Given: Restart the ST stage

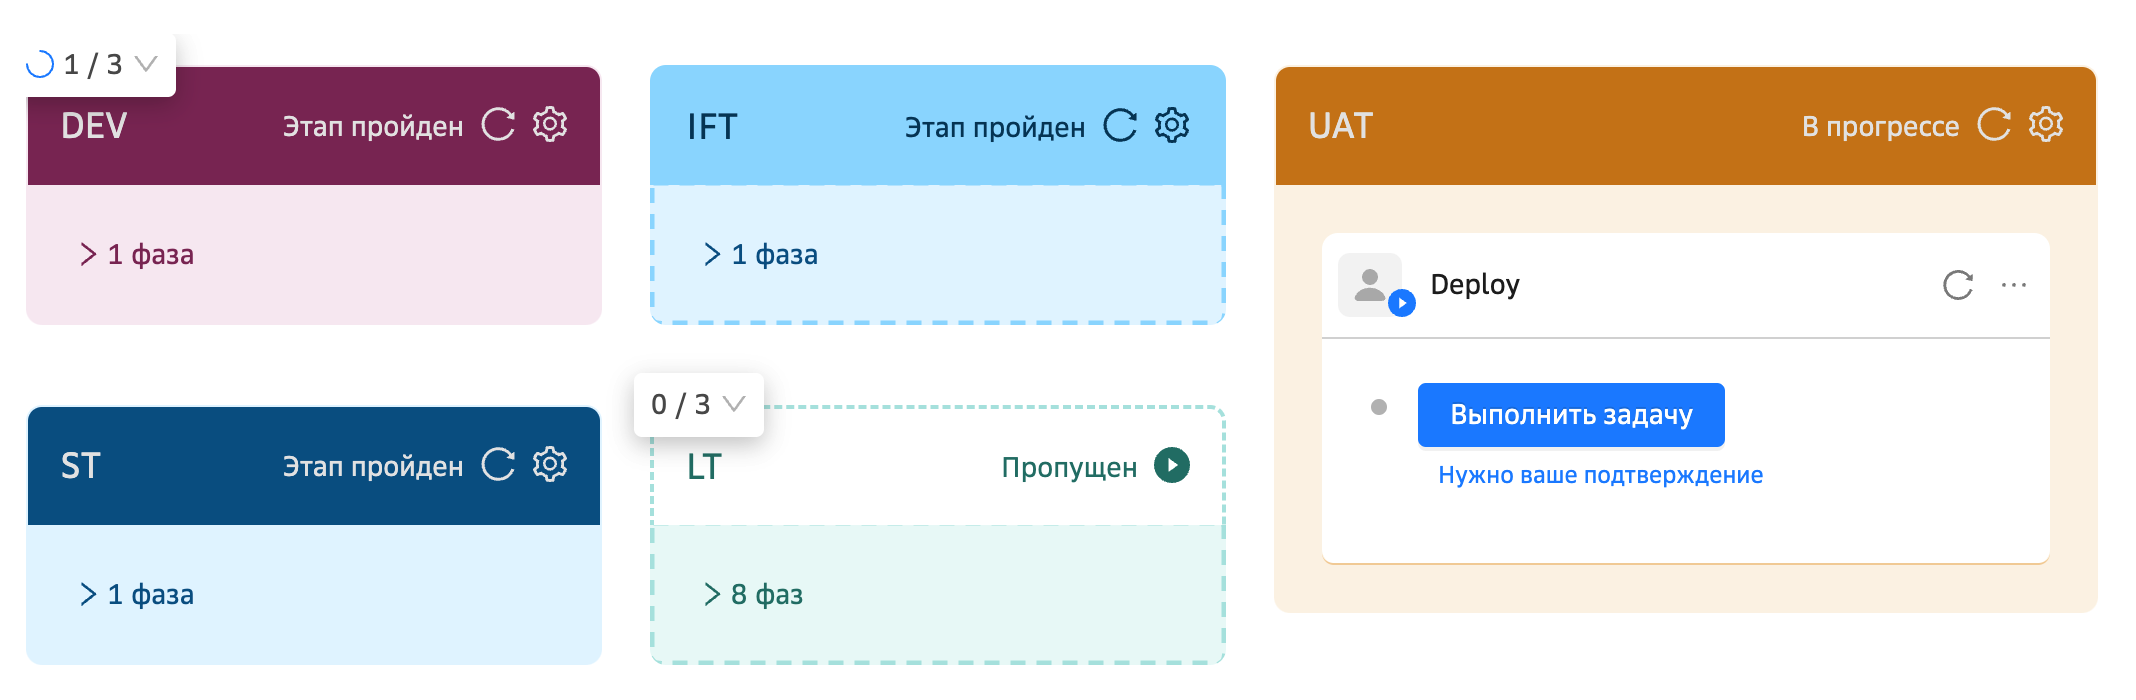Looking at the screenshot, I should [x=498, y=465].
